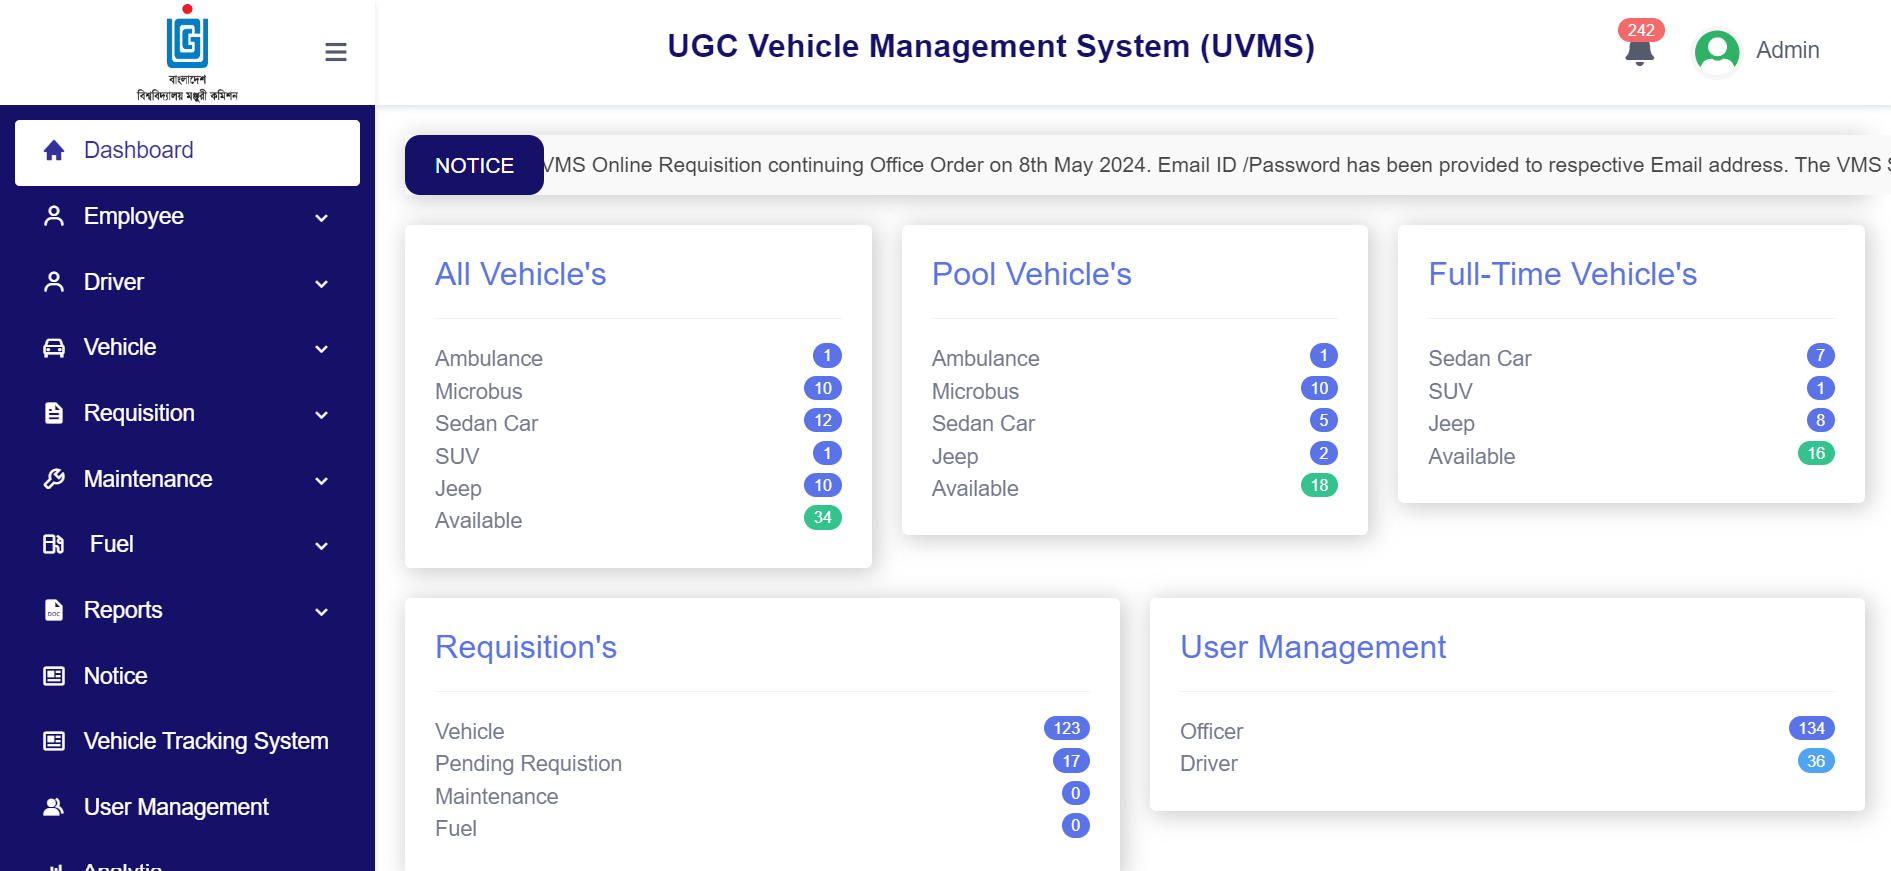This screenshot has height=871, width=1891.
Task: Click the Vehicle Tracking System icon
Action: (x=54, y=741)
